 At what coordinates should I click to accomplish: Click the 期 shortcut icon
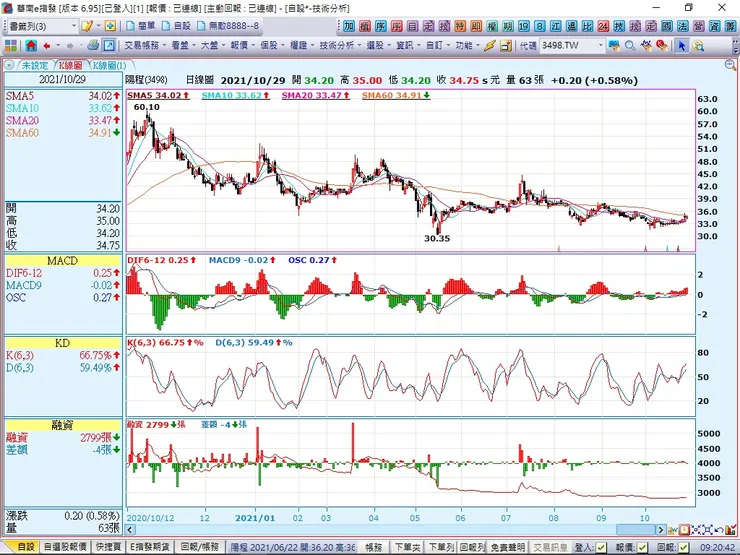tap(508, 26)
